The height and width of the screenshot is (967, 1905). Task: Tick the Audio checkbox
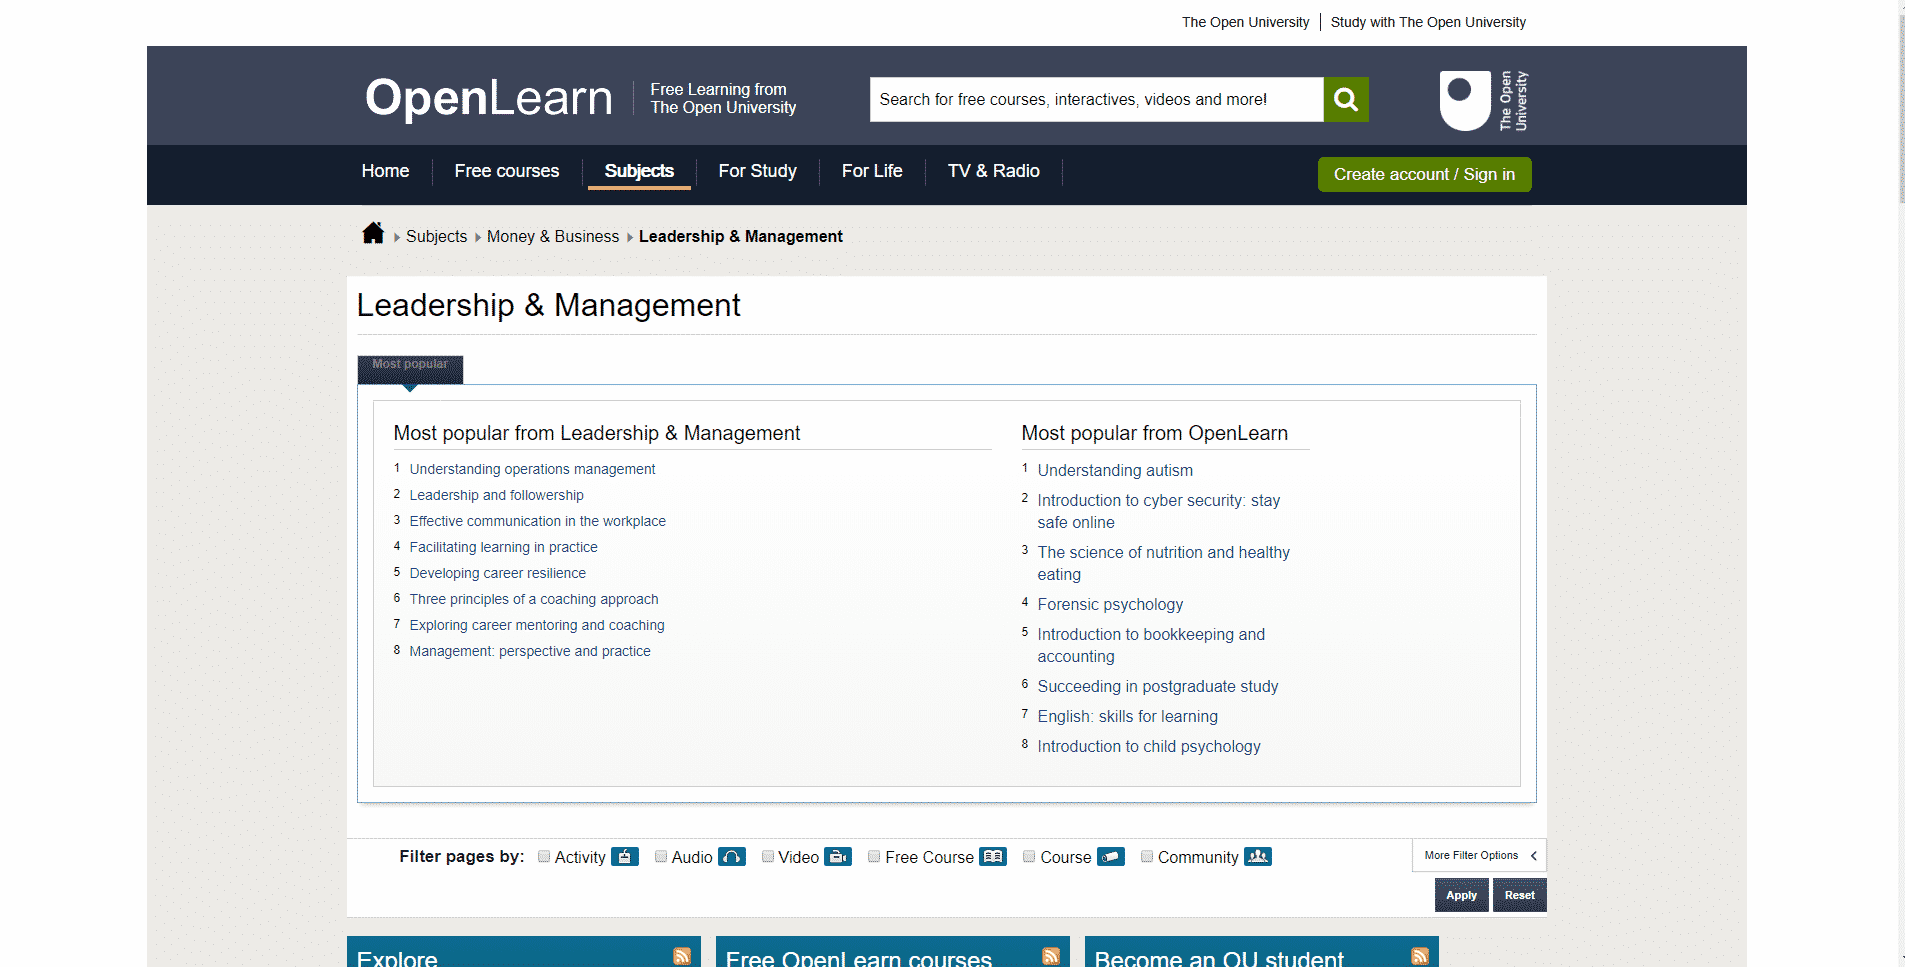661,856
